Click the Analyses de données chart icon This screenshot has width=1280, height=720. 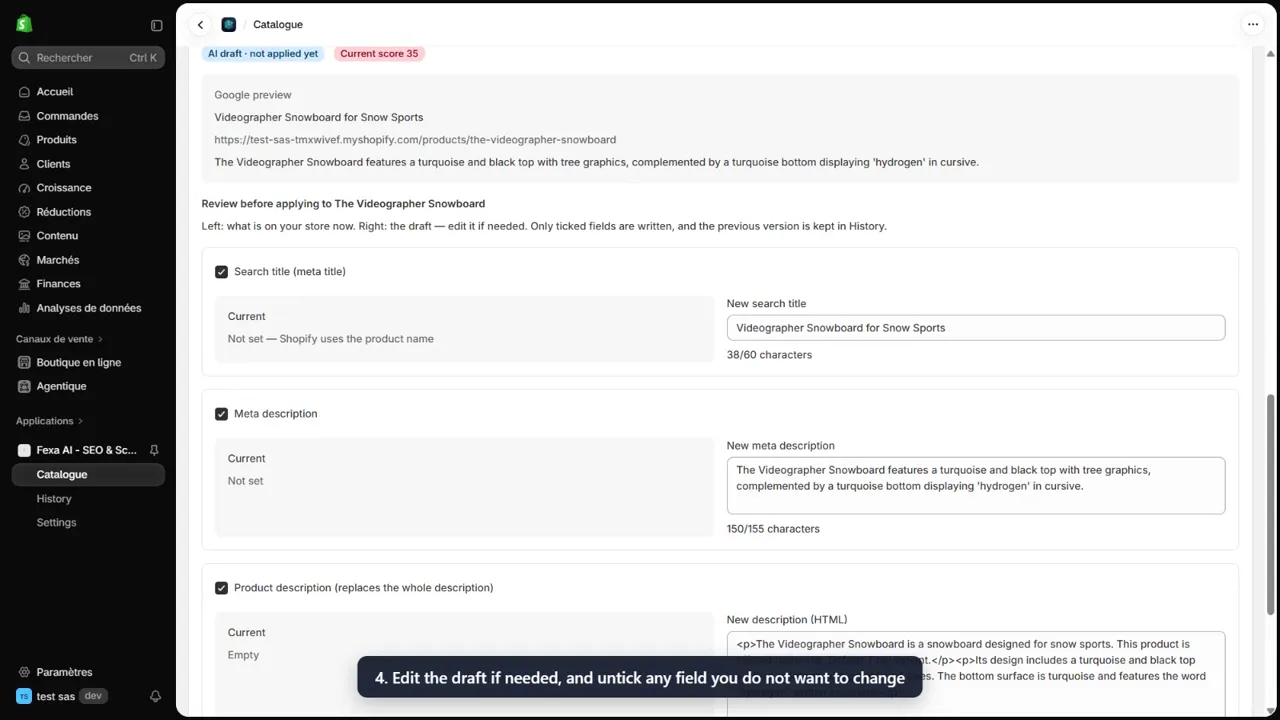pos(24,308)
